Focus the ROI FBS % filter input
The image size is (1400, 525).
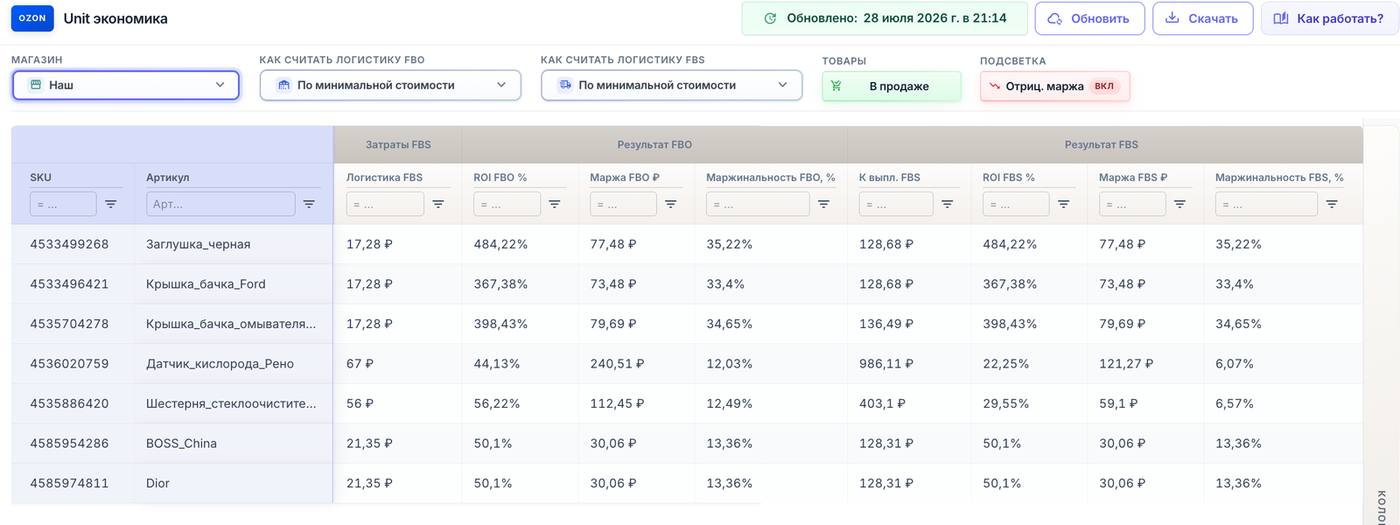[x=1016, y=204]
